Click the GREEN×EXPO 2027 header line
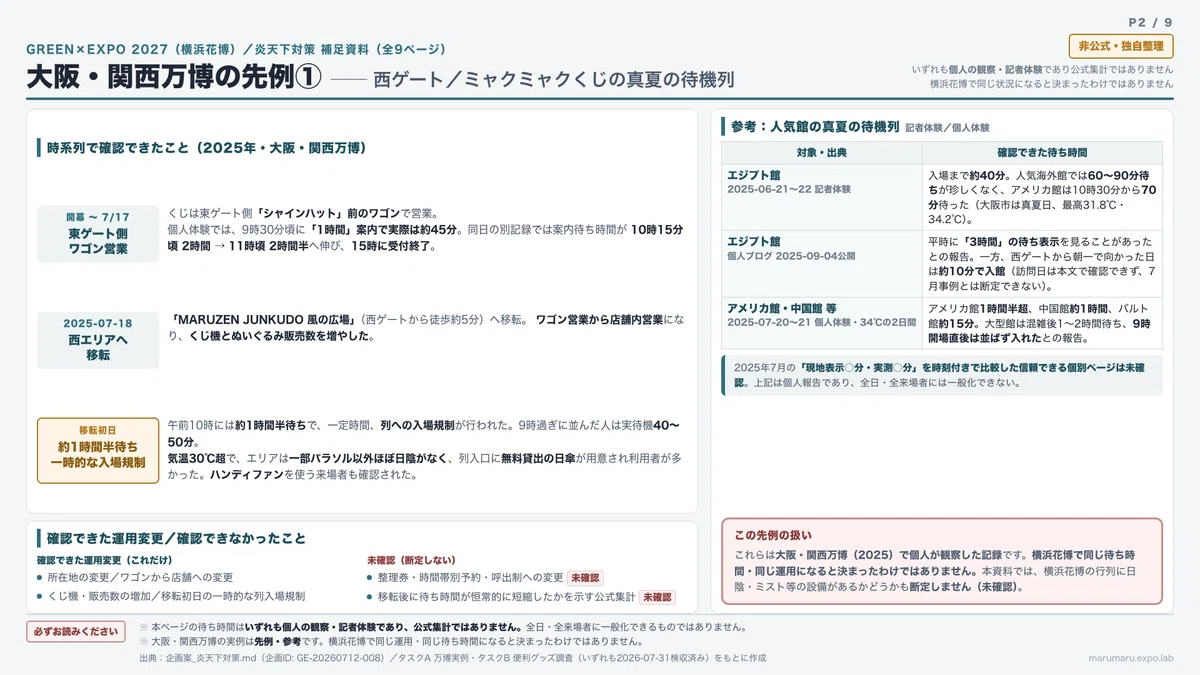The height and width of the screenshot is (675, 1200). [236, 49]
